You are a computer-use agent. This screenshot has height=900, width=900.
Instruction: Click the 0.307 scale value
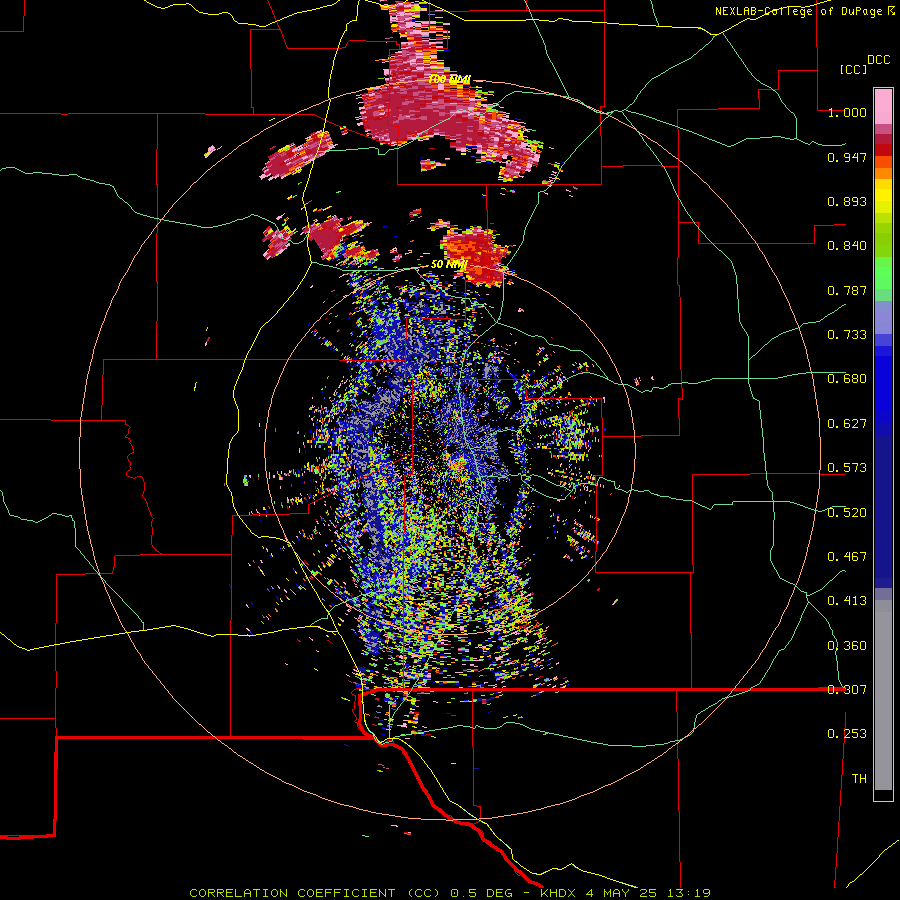[847, 690]
